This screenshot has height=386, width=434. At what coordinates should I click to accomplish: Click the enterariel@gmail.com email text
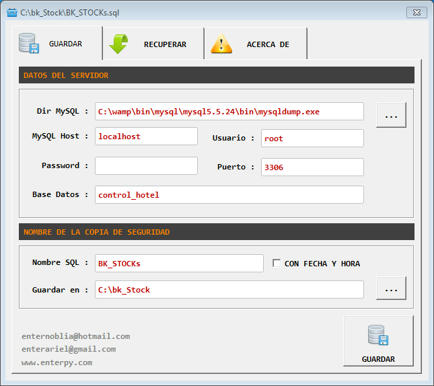click(x=69, y=349)
